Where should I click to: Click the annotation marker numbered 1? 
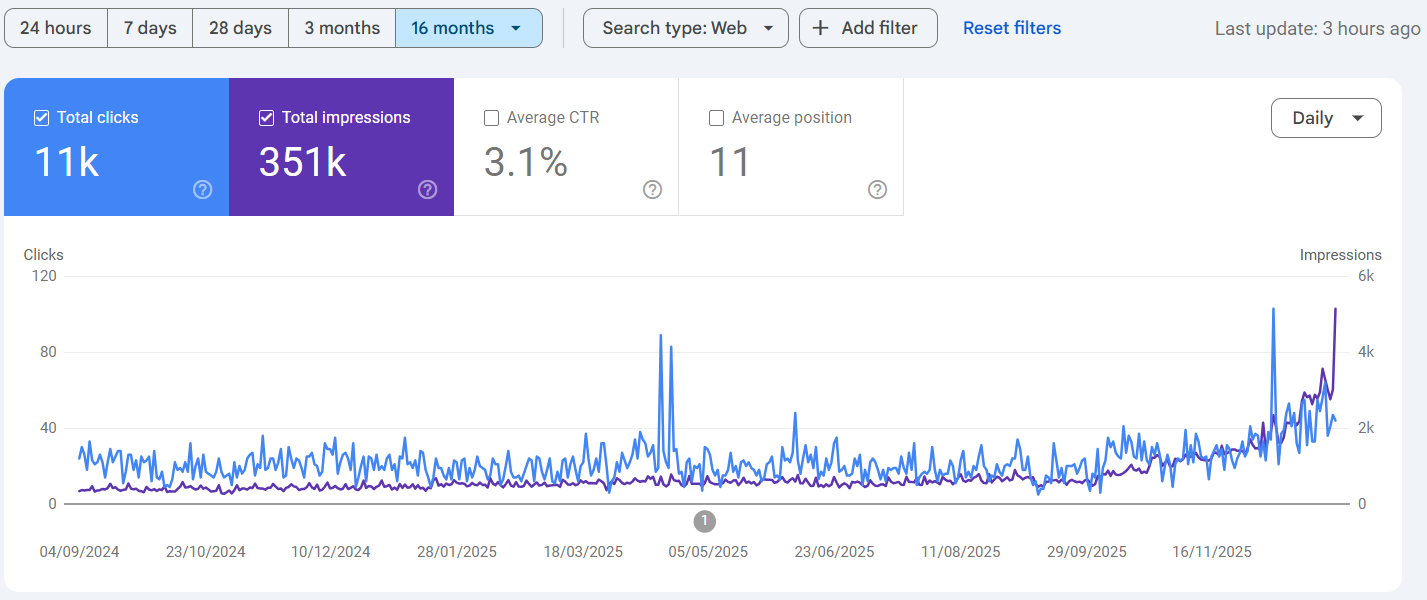tap(705, 521)
